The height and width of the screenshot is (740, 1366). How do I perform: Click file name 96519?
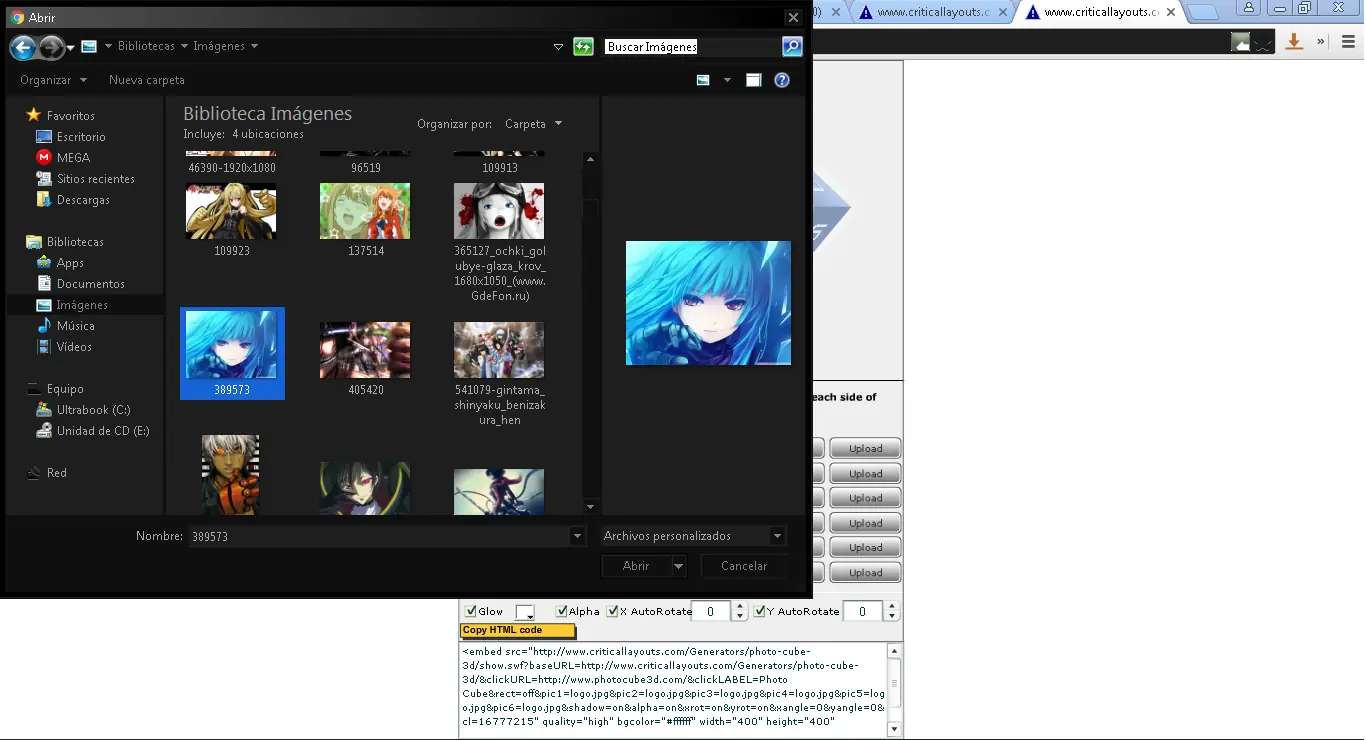coord(366,168)
